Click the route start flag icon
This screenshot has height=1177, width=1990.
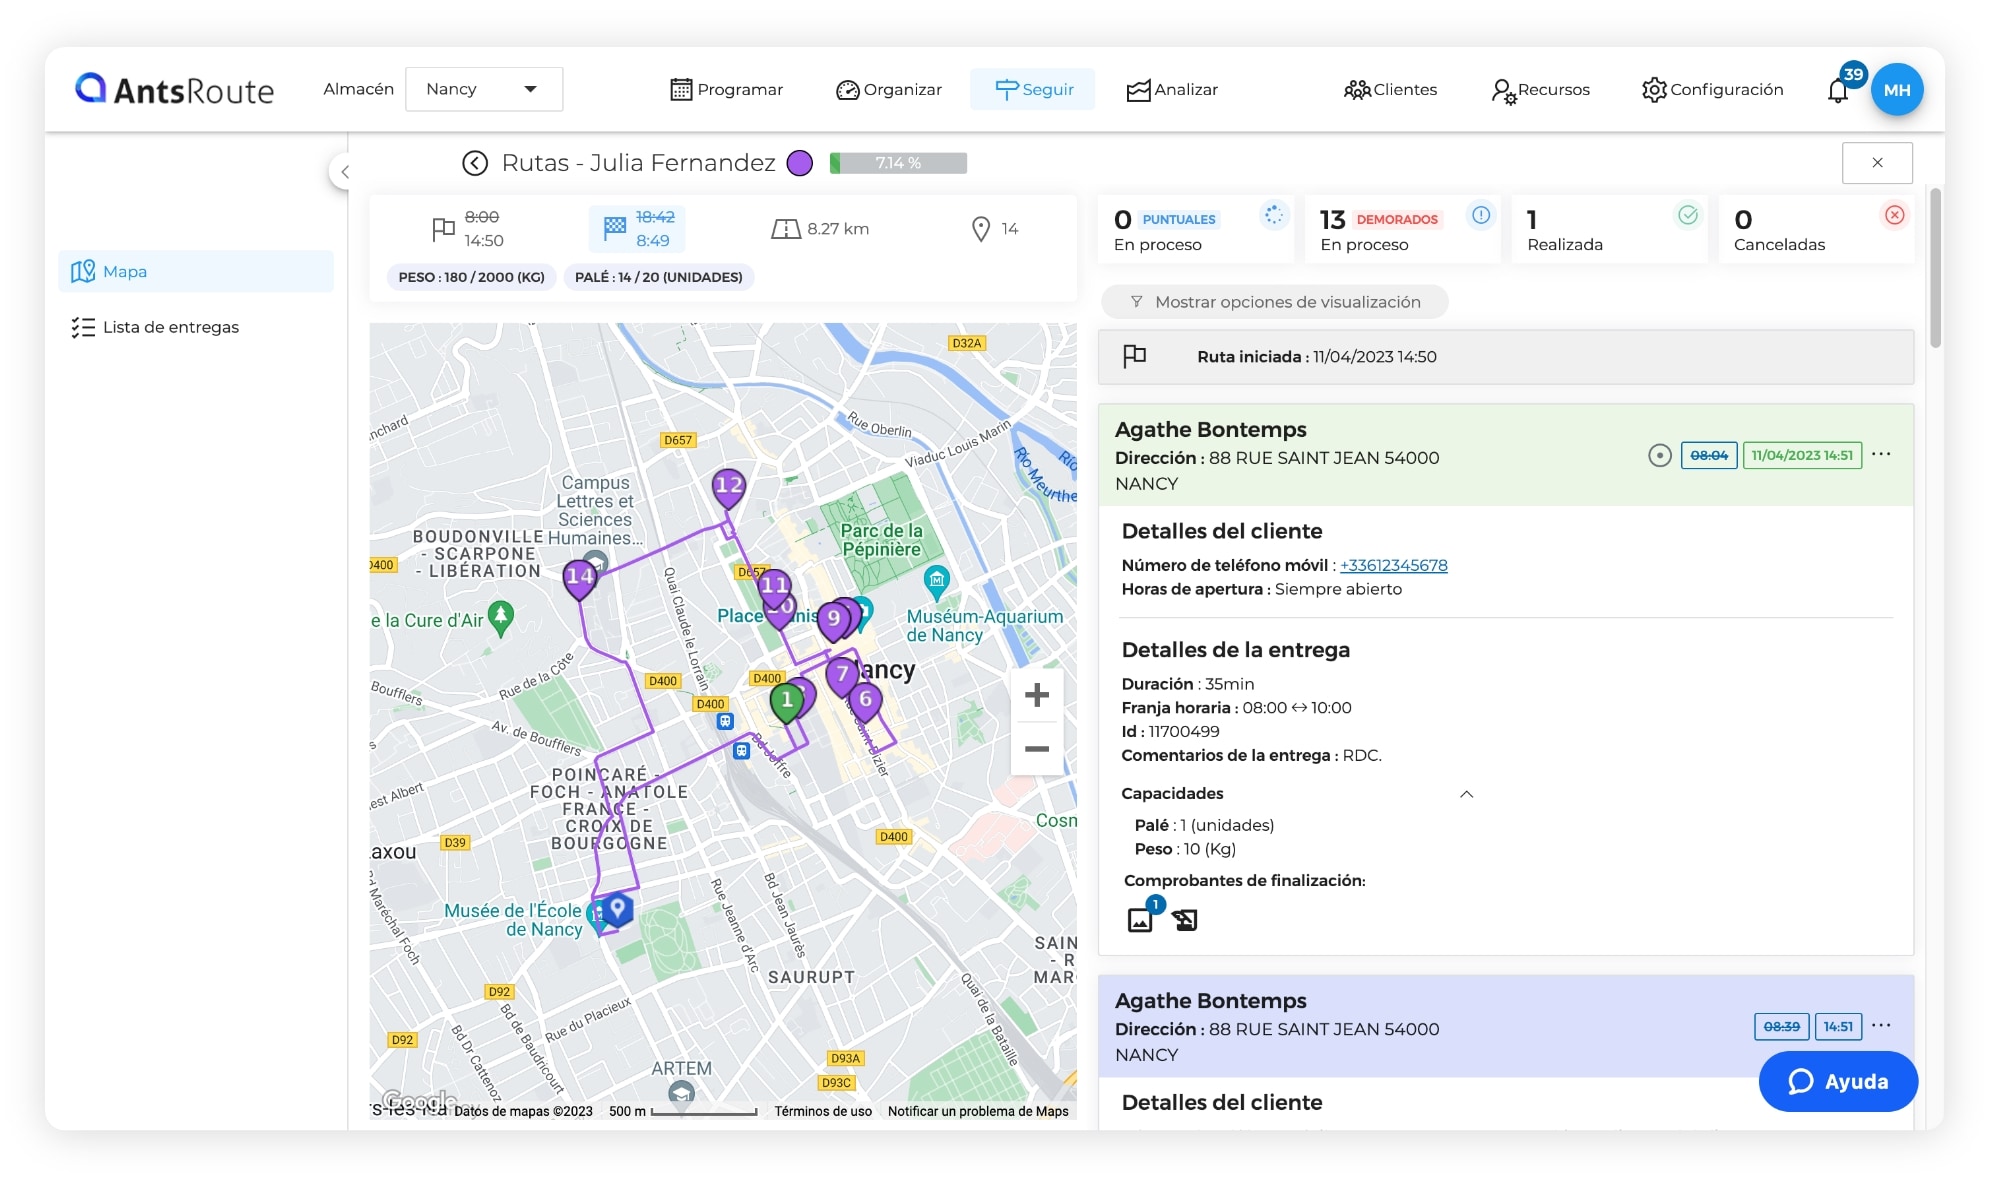click(x=1136, y=356)
